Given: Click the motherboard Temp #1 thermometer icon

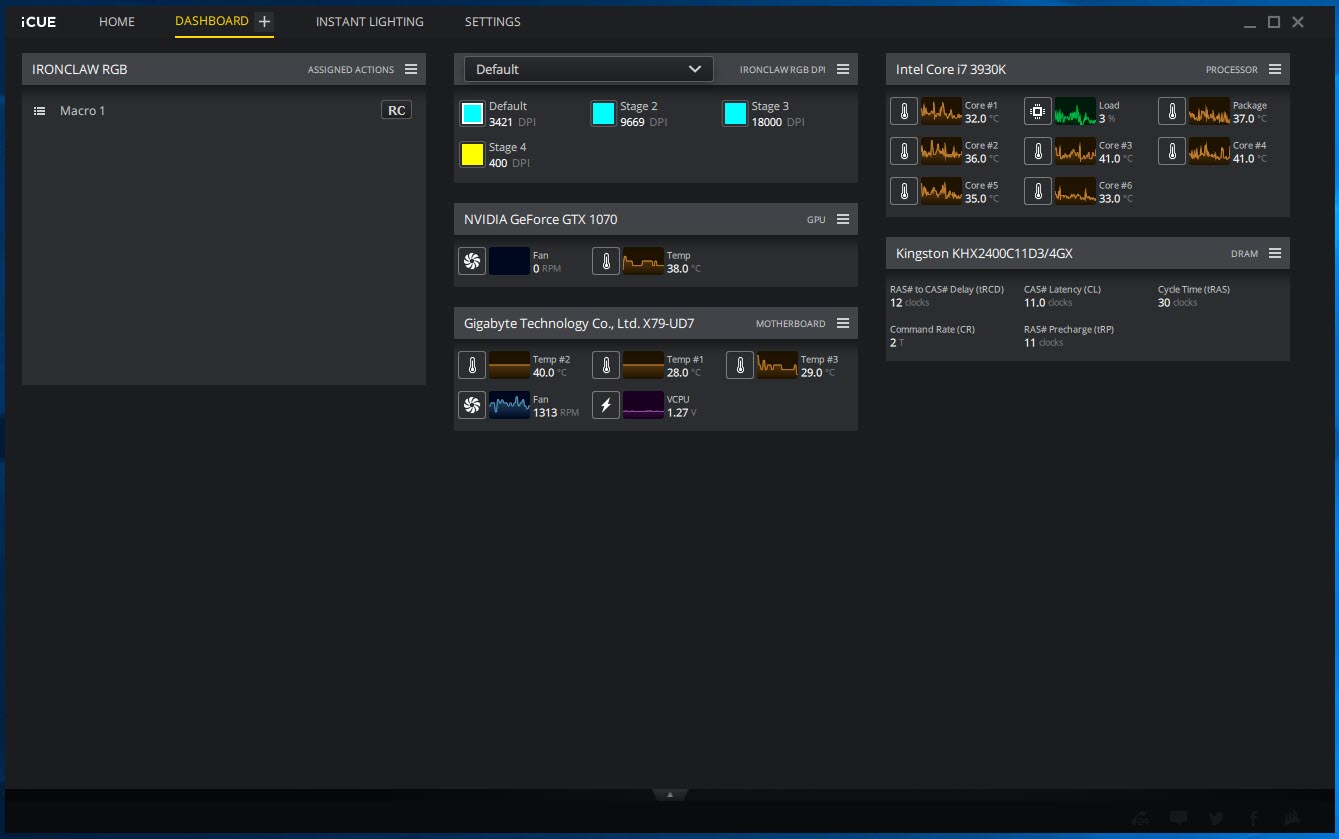Looking at the screenshot, I should pyautogui.click(x=606, y=365).
